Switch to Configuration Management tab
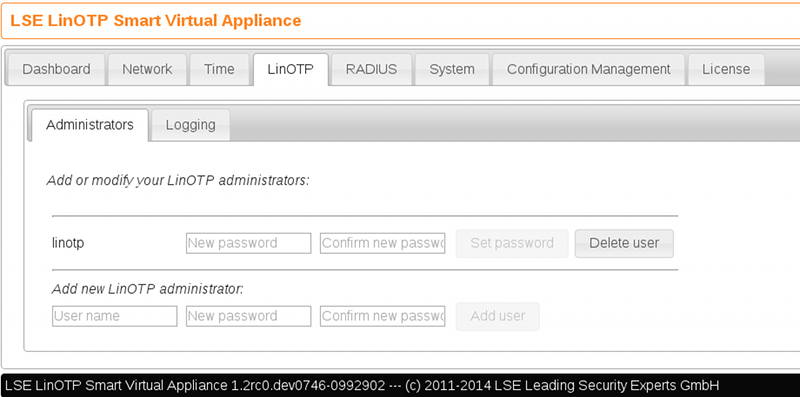 click(x=588, y=69)
